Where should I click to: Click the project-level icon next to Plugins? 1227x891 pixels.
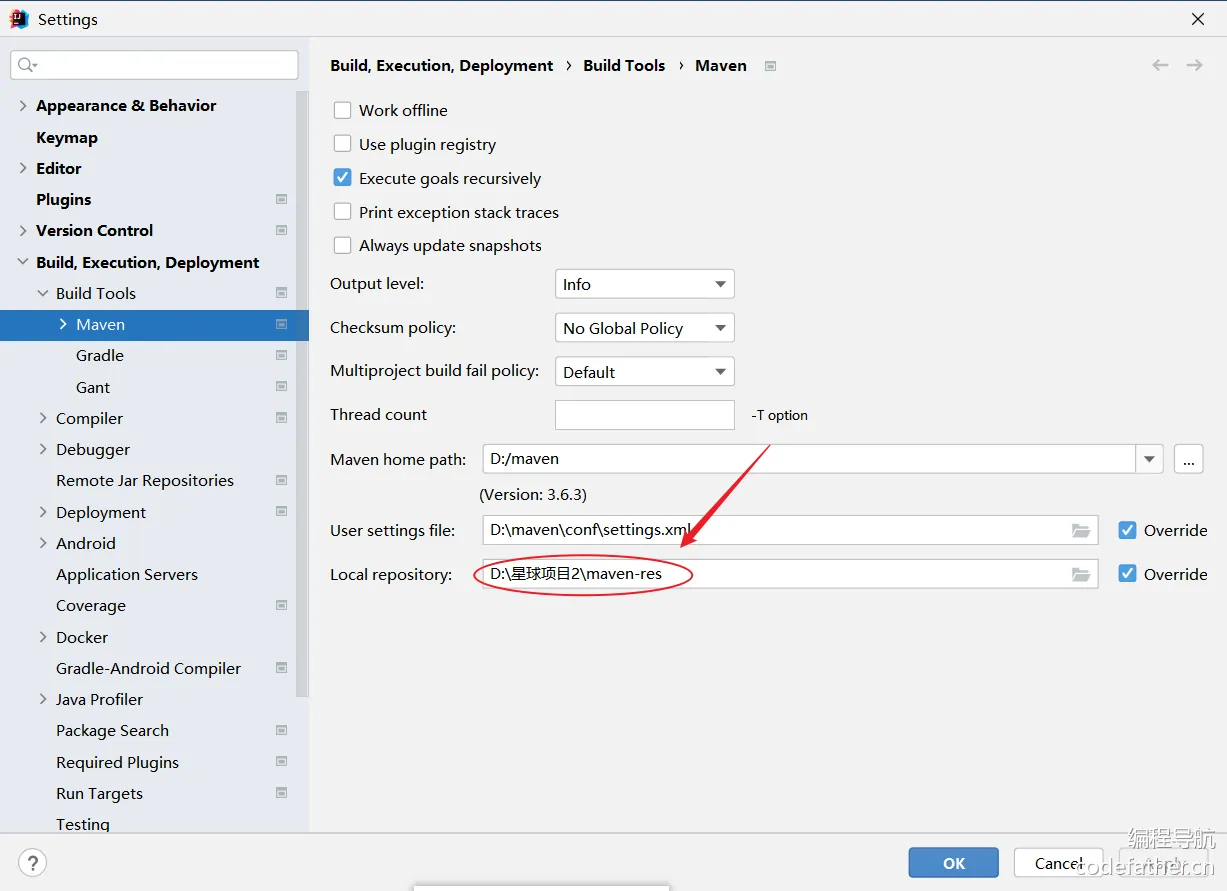[281, 200]
